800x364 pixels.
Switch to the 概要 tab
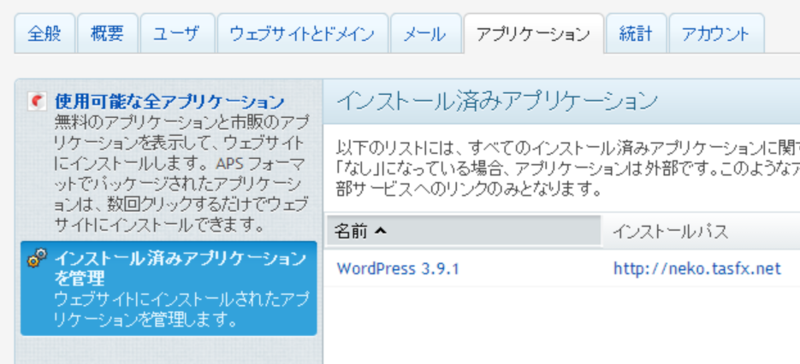tap(108, 34)
